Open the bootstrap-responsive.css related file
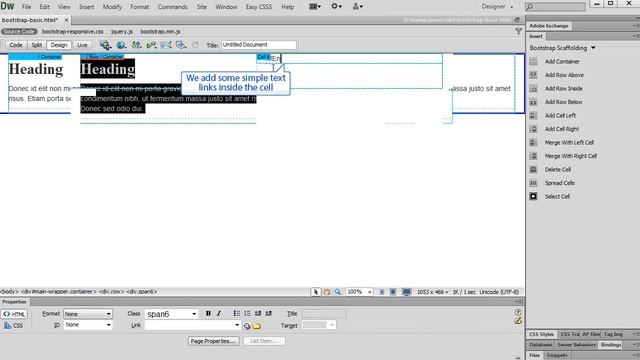Screen dimensions: 640x360 [73, 31]
